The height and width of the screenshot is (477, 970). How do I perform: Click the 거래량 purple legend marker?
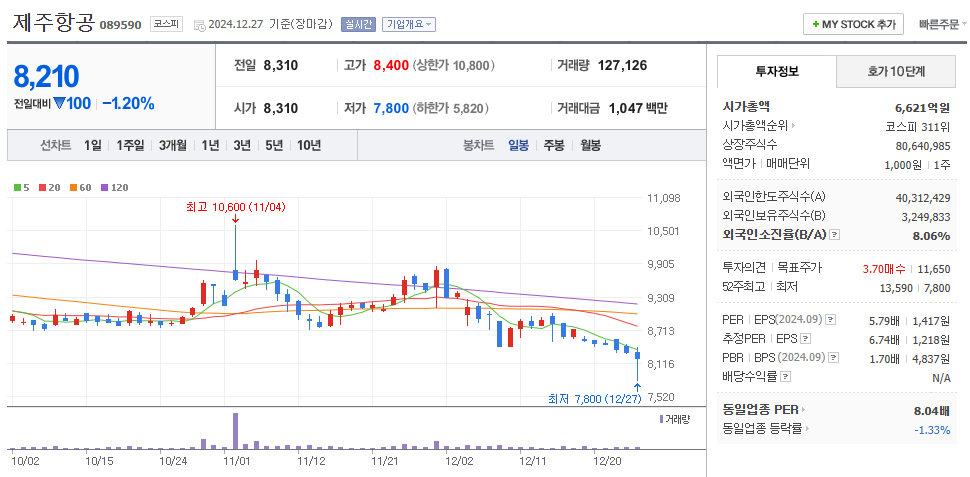point(661,419)
